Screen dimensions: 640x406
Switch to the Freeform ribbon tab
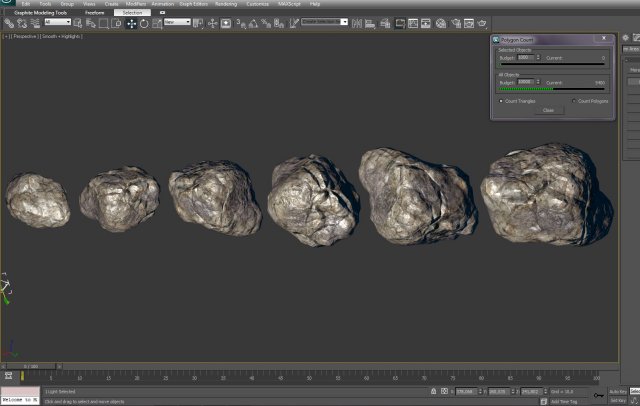(95, 12)
